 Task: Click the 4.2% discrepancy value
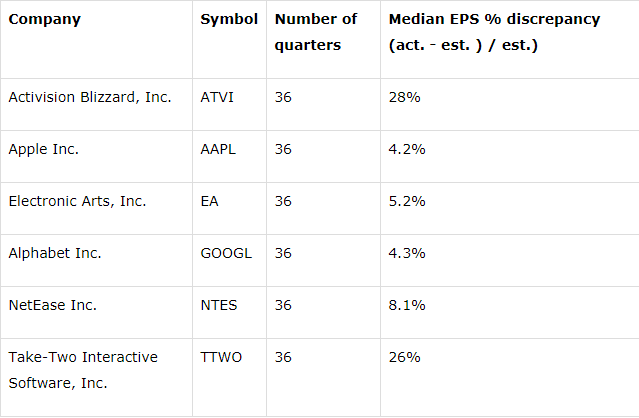[407, 149]
